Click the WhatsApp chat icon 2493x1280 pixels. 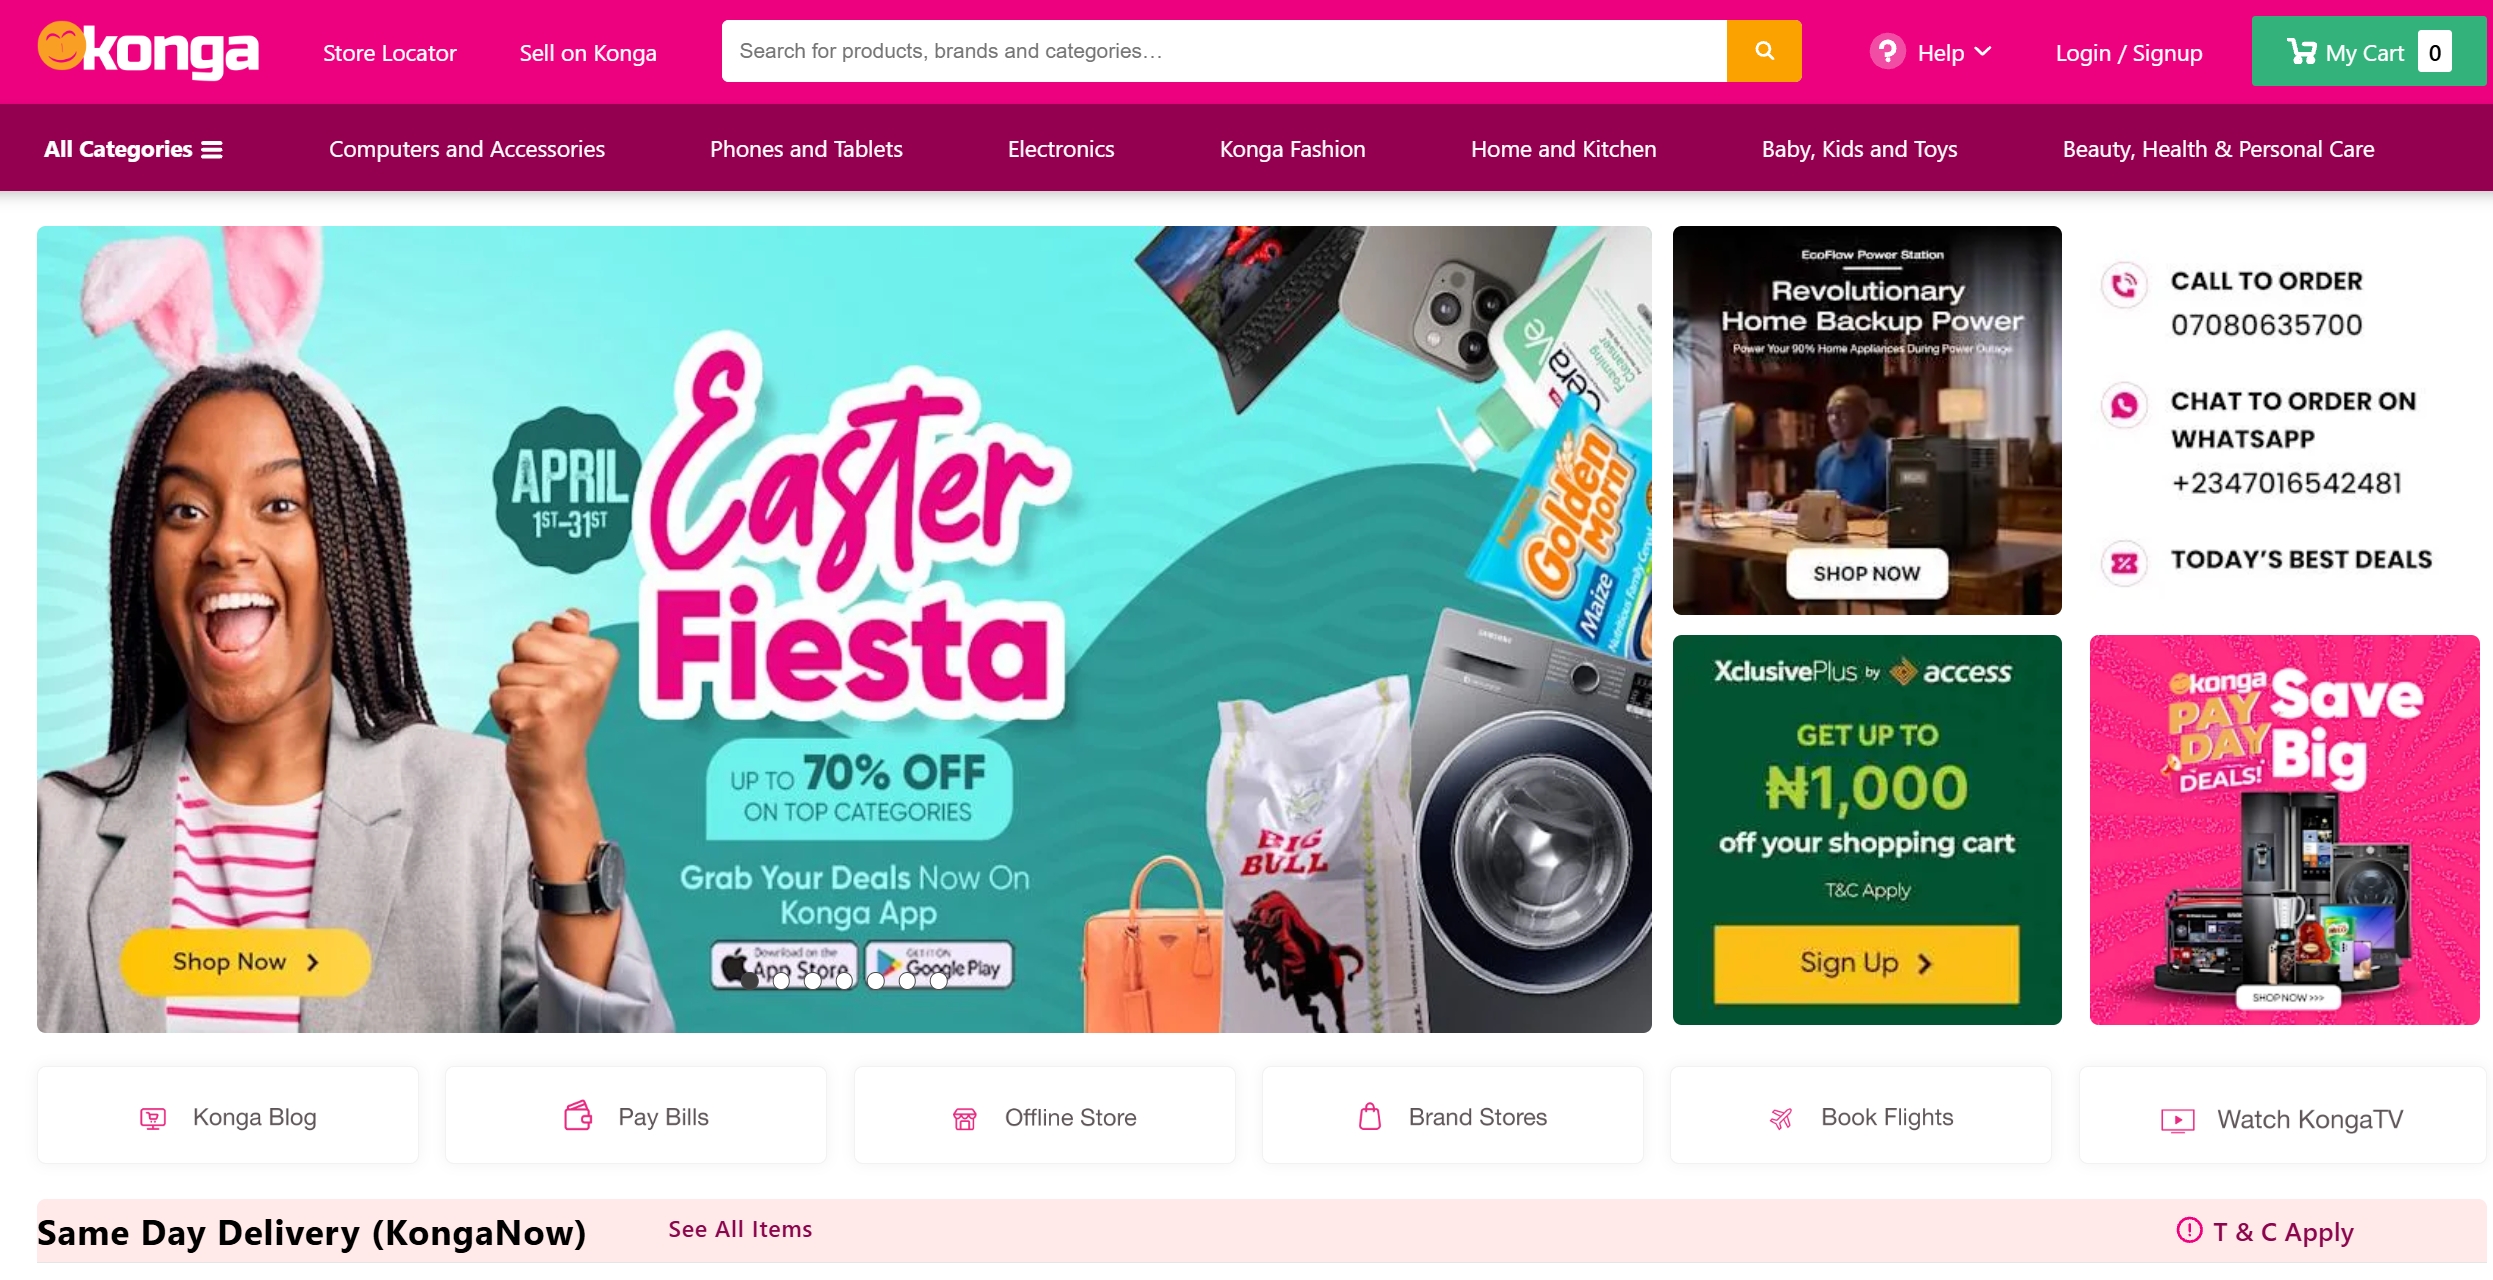[2124, 405]
